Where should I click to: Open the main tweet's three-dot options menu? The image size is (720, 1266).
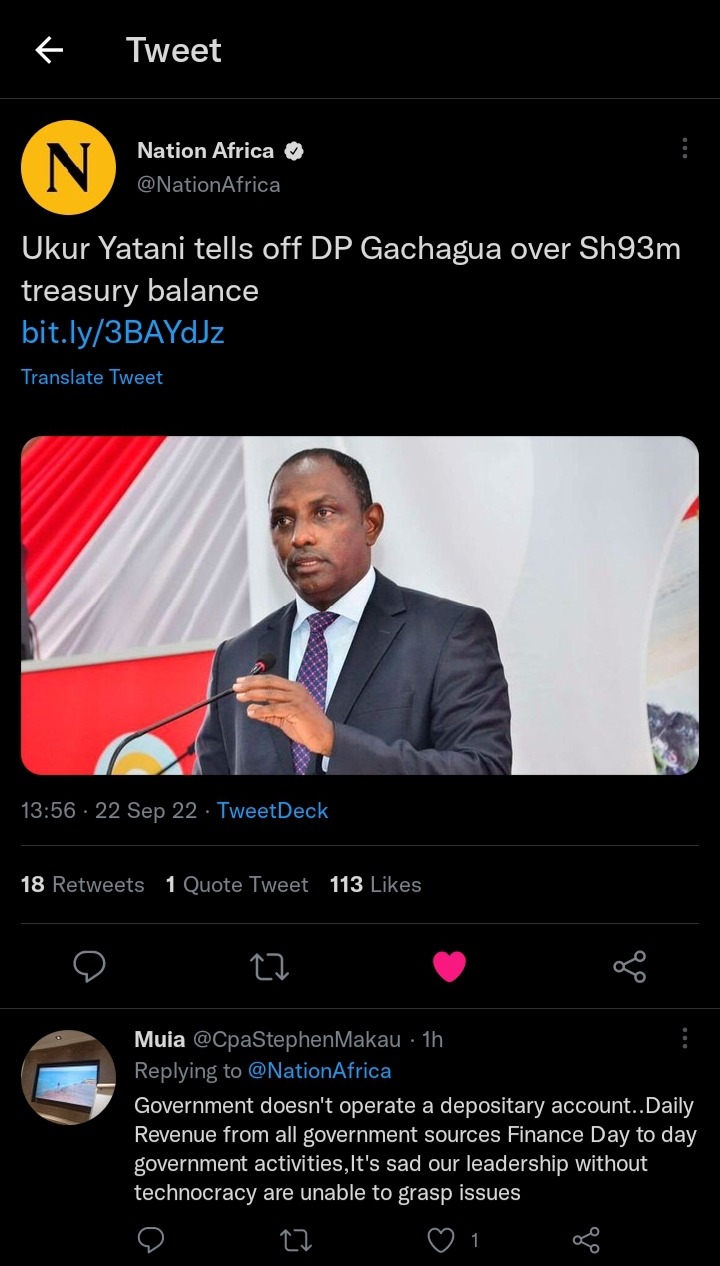coord(684,148)
